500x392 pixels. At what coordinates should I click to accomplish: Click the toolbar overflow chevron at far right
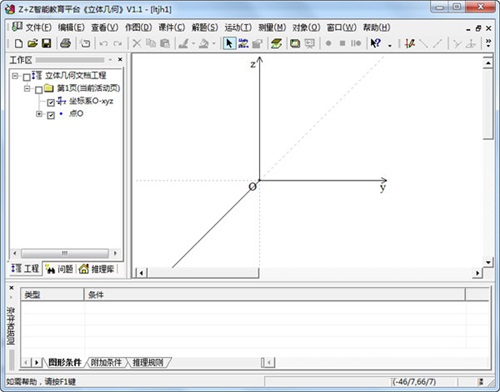pyautogui.click(x=488, y=43)
